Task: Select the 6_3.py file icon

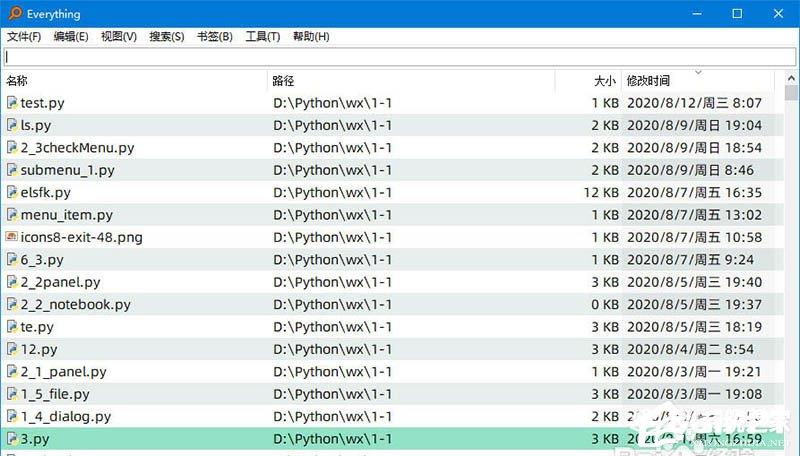Action: click(x=12, y=260)
